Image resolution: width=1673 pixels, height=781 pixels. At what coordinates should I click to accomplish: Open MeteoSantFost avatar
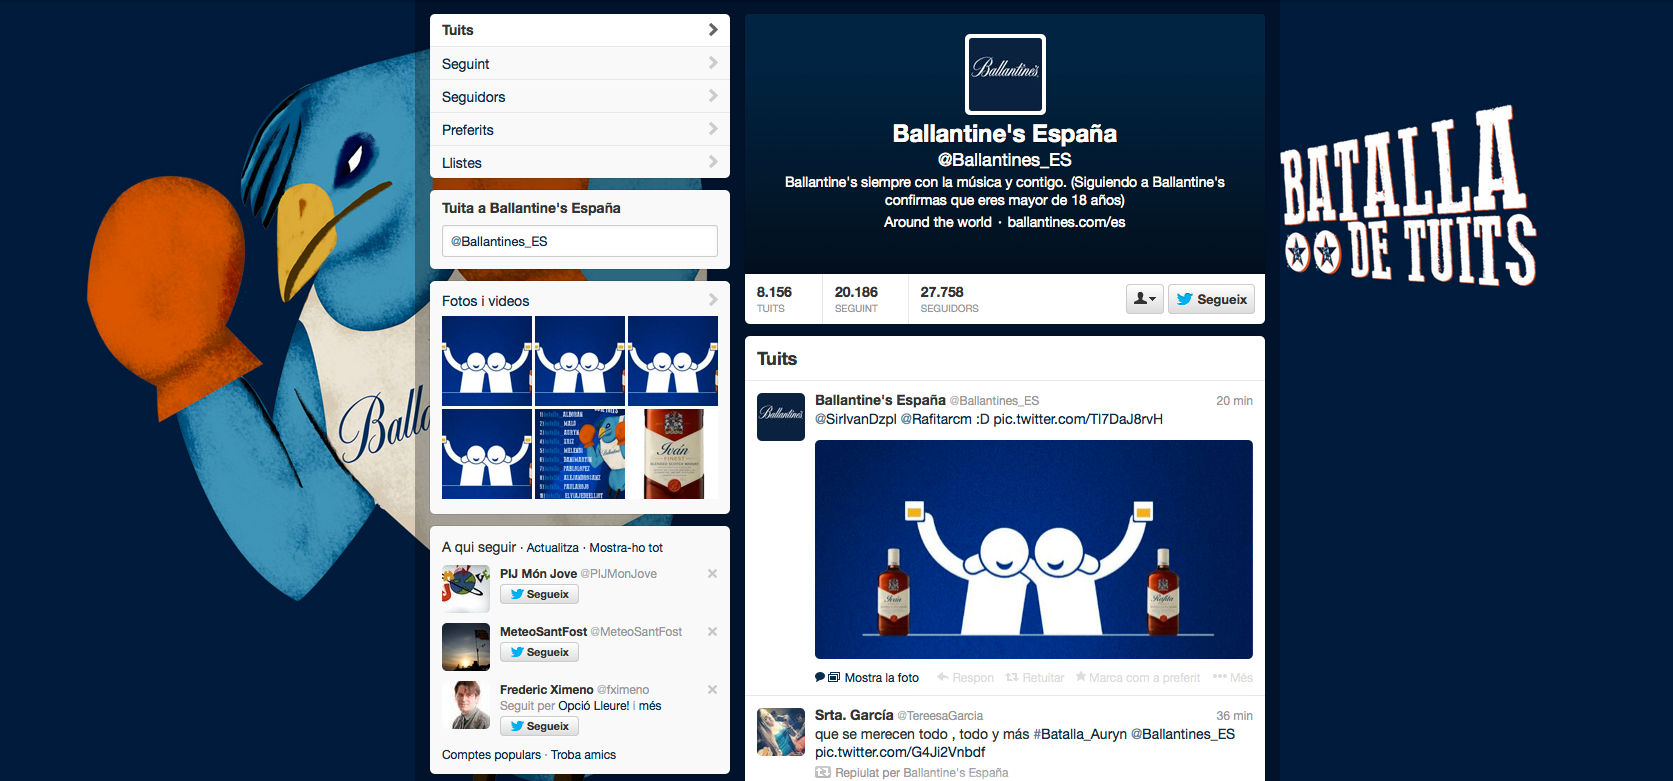click(x=466, y=647)
